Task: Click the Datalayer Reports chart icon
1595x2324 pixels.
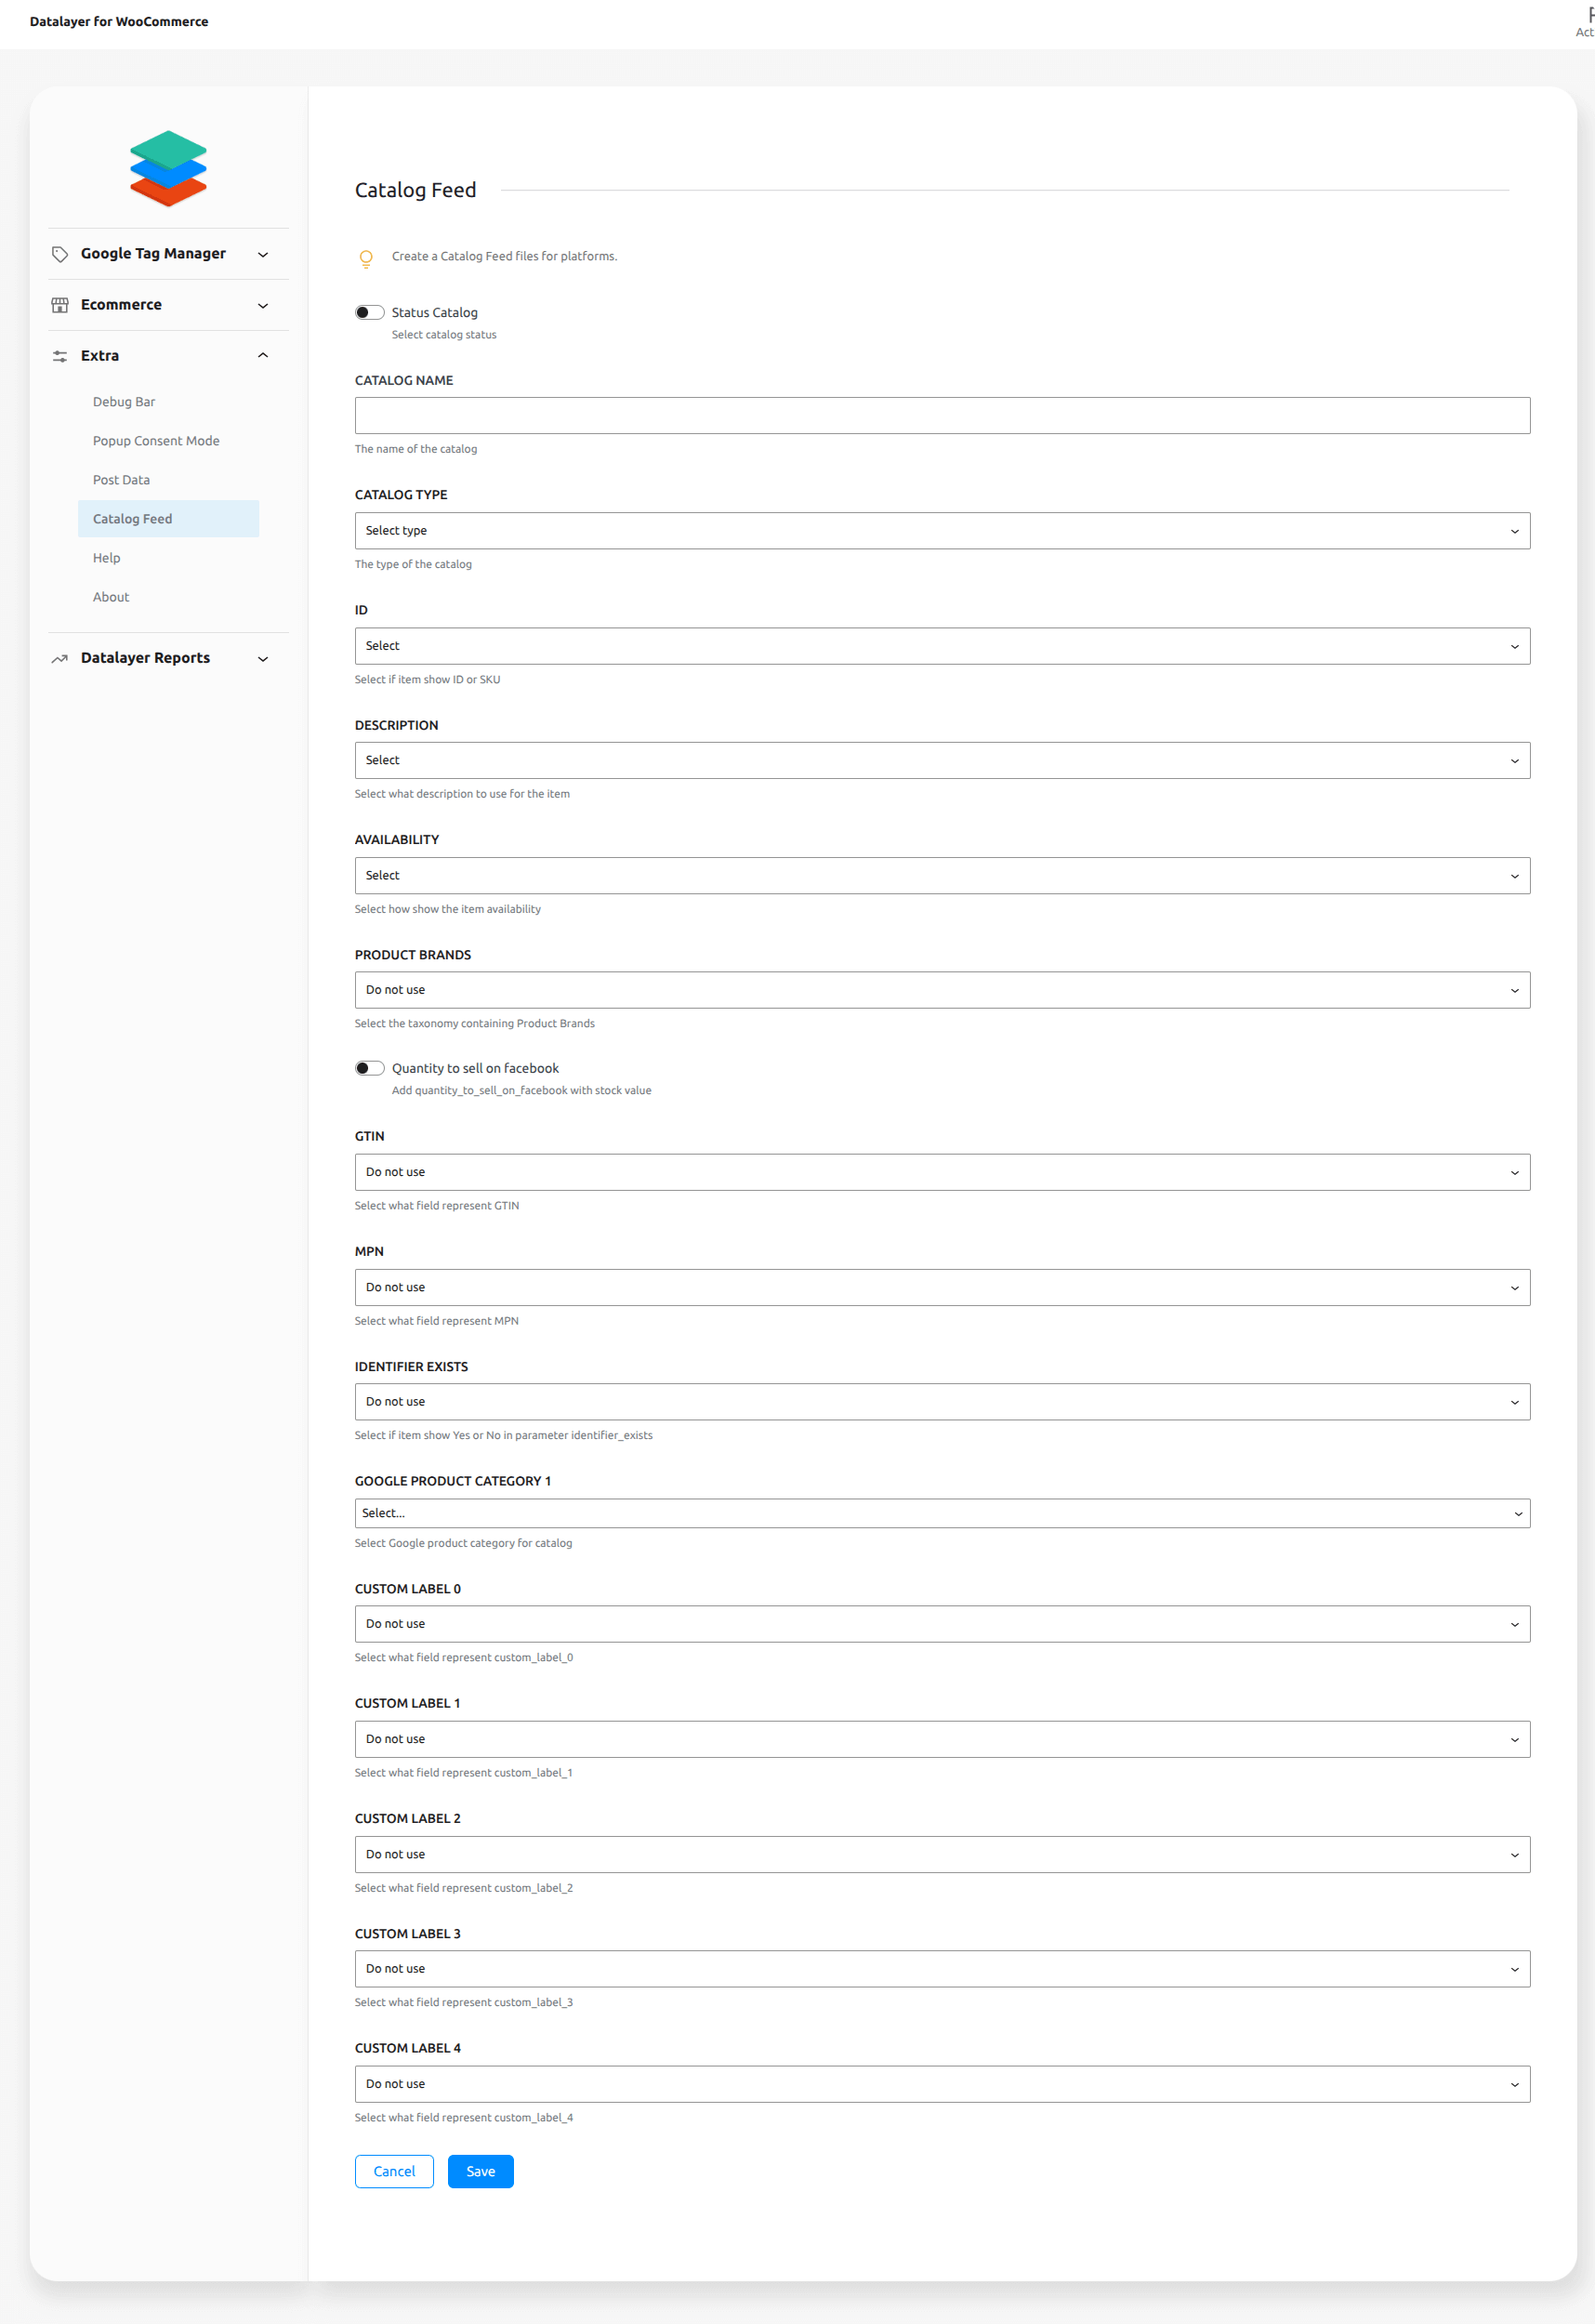Action: [x=60, y=658]
